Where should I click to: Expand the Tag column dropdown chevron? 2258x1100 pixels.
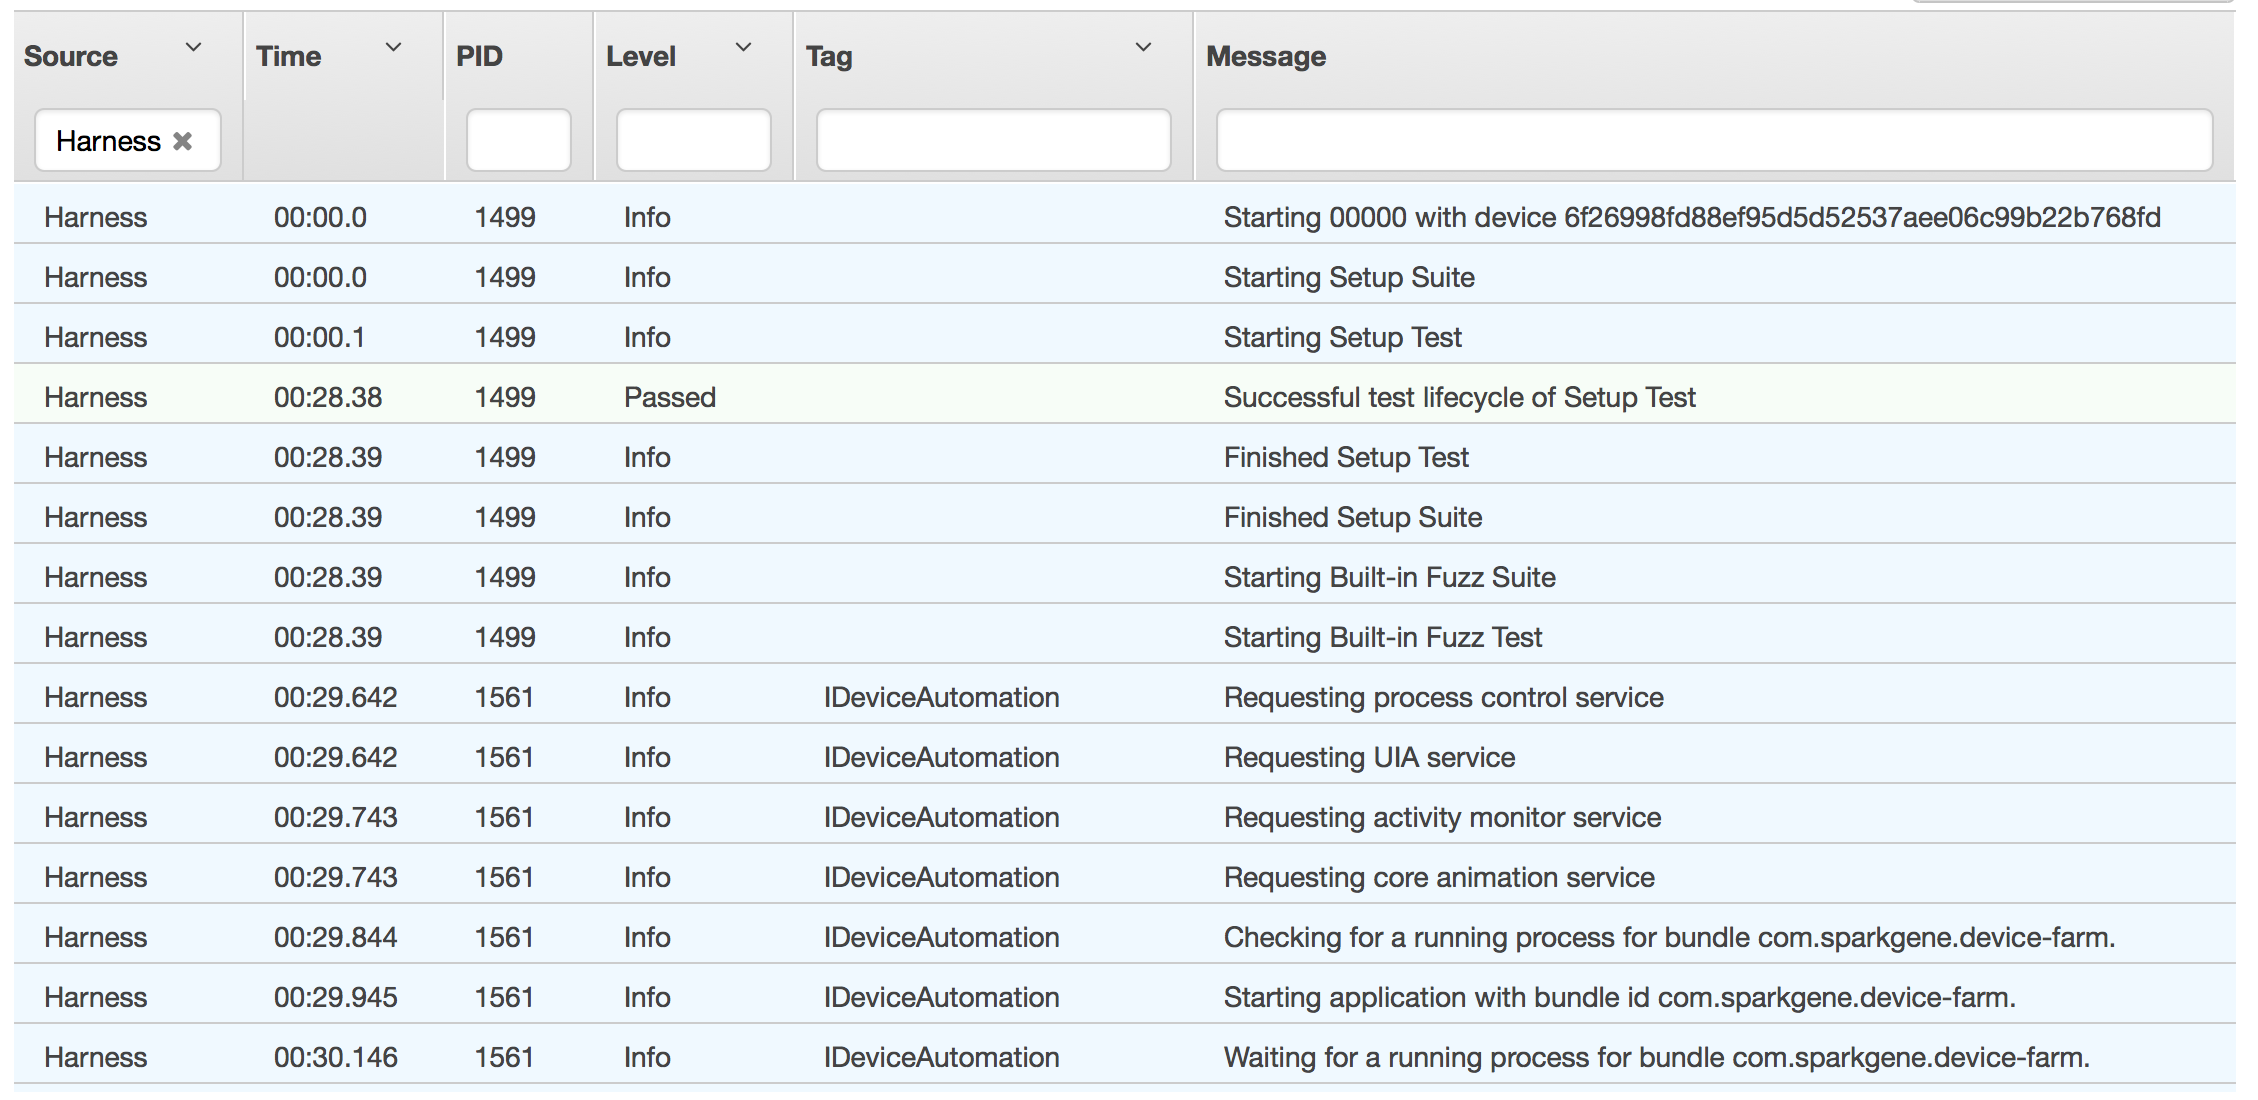point(1143,48)
